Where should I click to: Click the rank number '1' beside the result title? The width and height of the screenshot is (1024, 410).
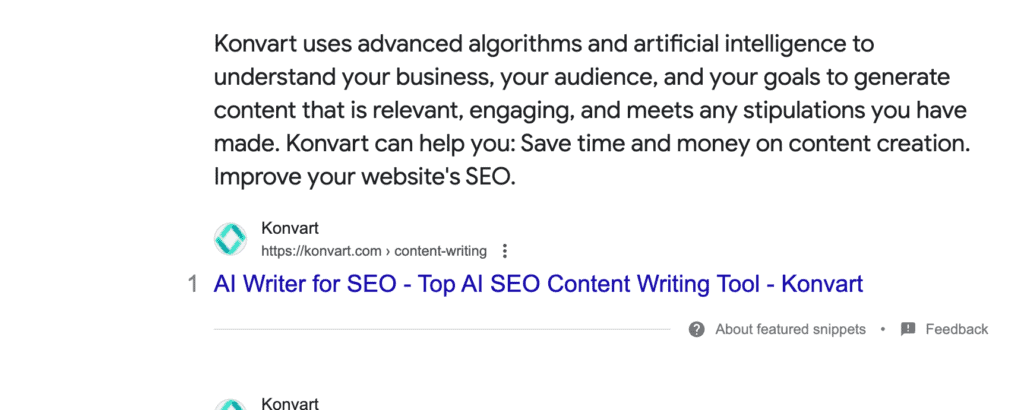192,284
